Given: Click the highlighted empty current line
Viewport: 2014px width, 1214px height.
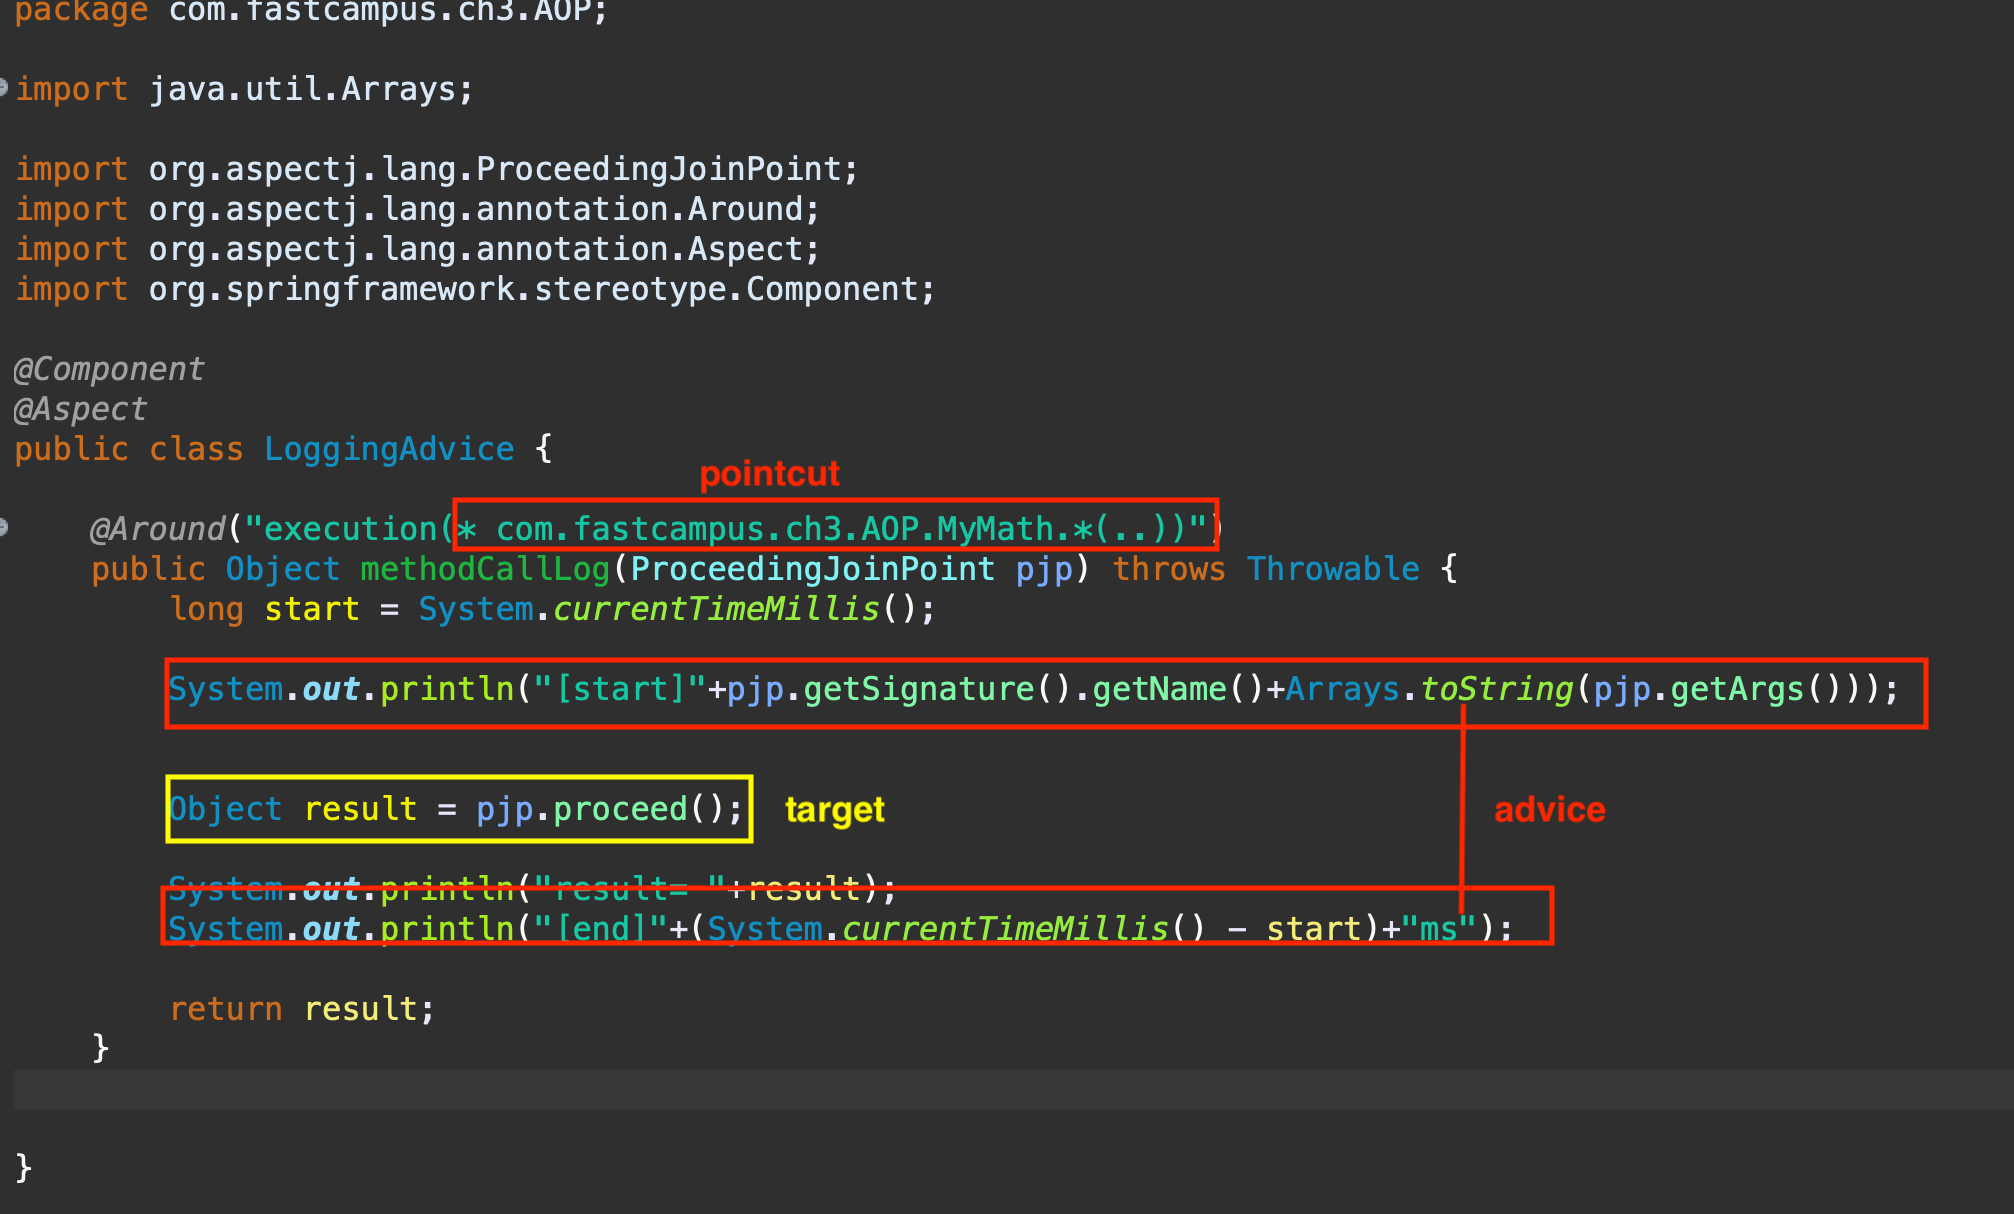Looking at the screenshot, I should pos(1000,1089).
